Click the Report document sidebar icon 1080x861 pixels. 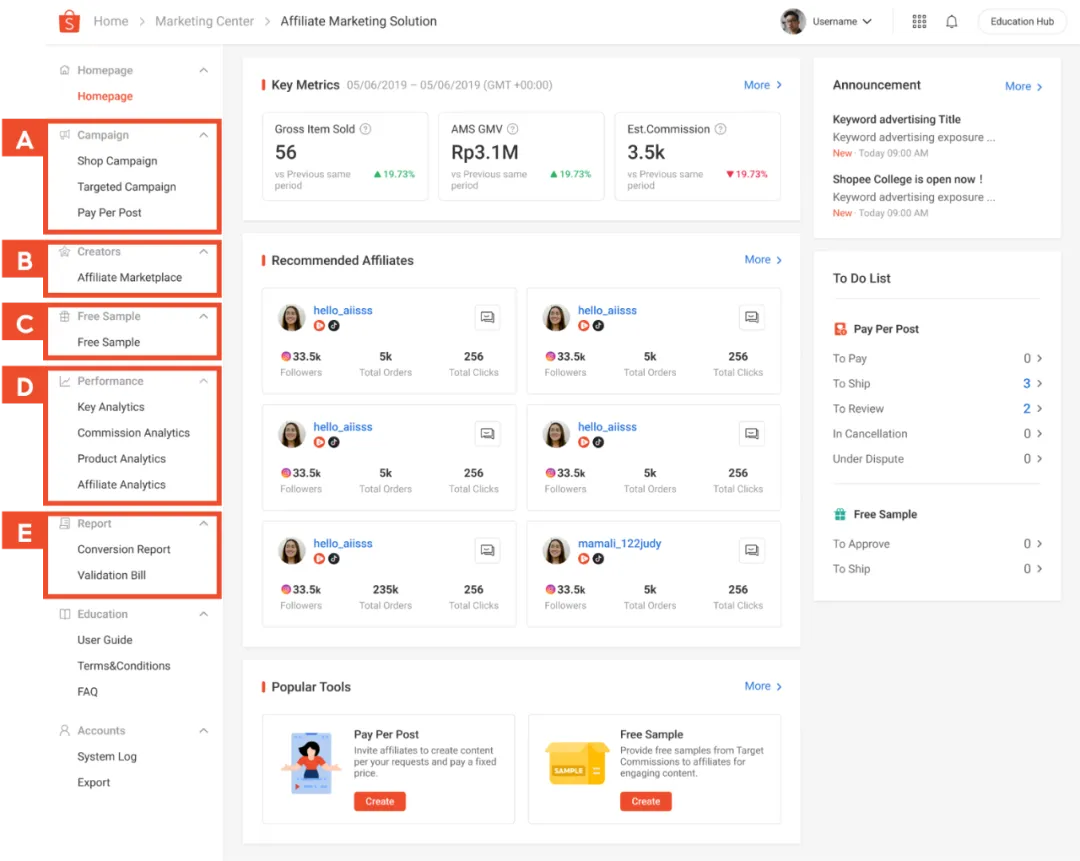(x=65, y=523)
